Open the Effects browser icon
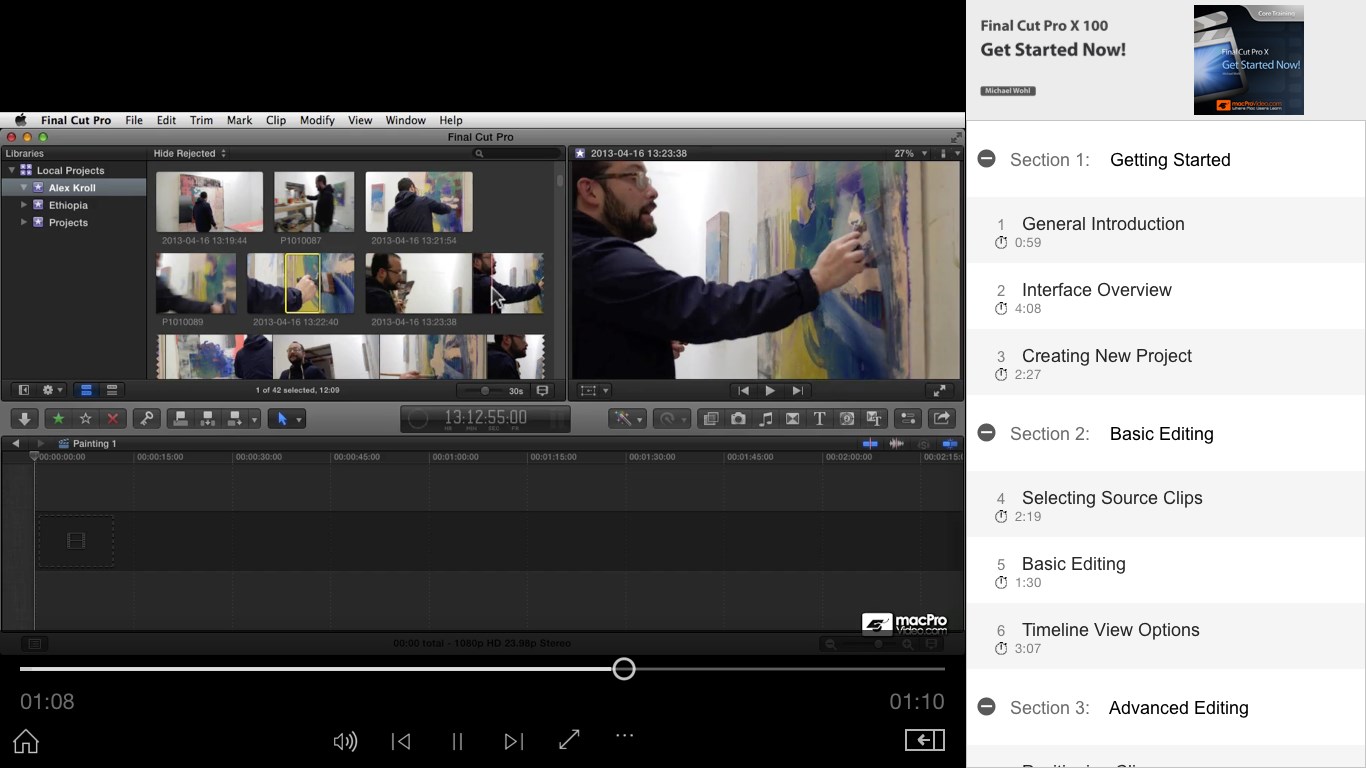 coord(711,419)
